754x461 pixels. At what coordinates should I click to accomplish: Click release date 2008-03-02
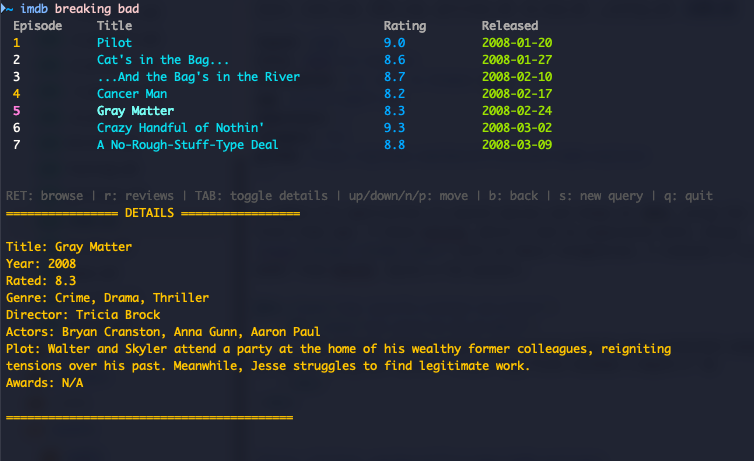[517, 128]
